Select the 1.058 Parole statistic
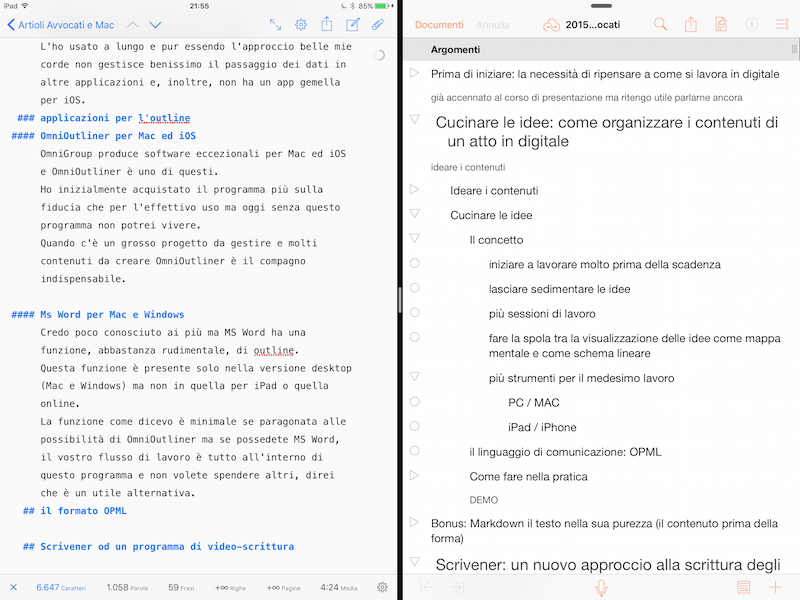The height and width of the screenshot is (600, 800). (x=127, y=588)
